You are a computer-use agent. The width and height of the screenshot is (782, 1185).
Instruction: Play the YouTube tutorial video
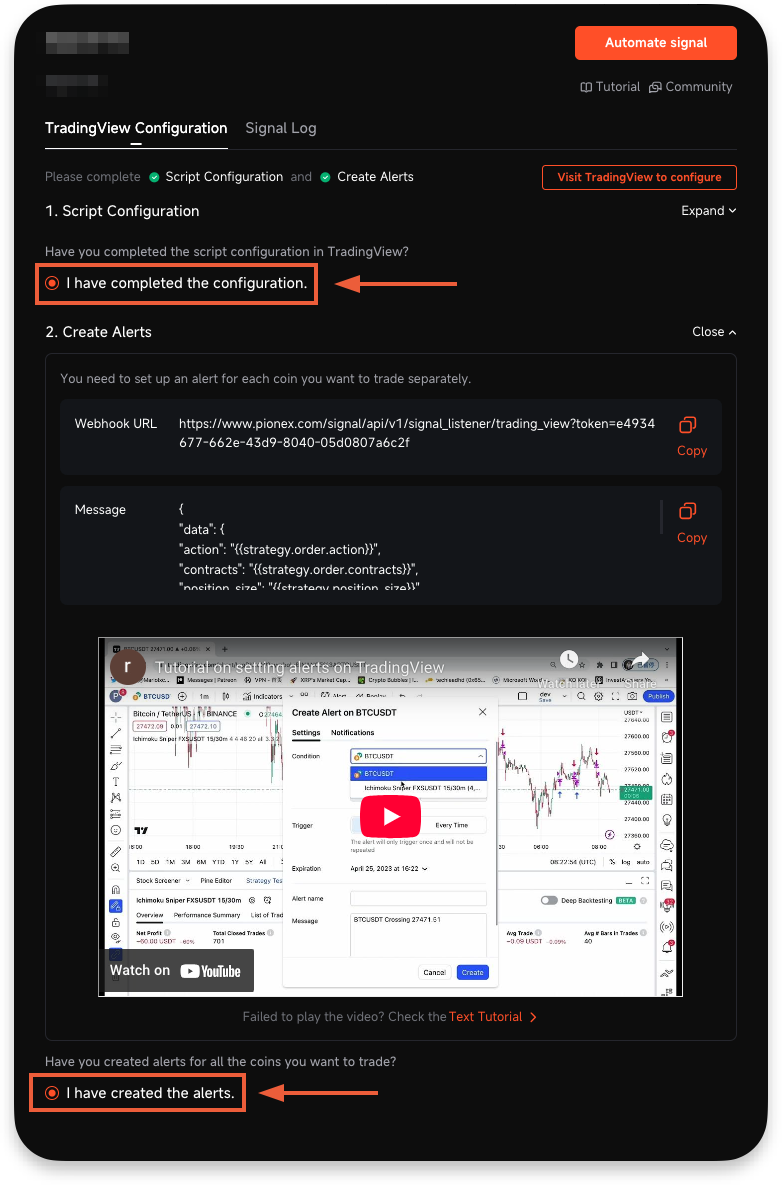pyautogui.click(x=391, y=817)
